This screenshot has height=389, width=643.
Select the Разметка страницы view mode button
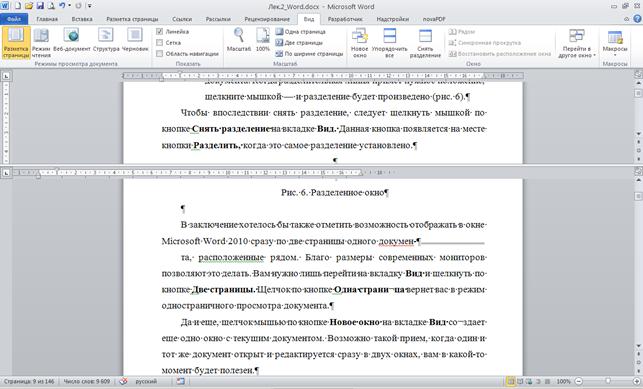pos(16,43)
